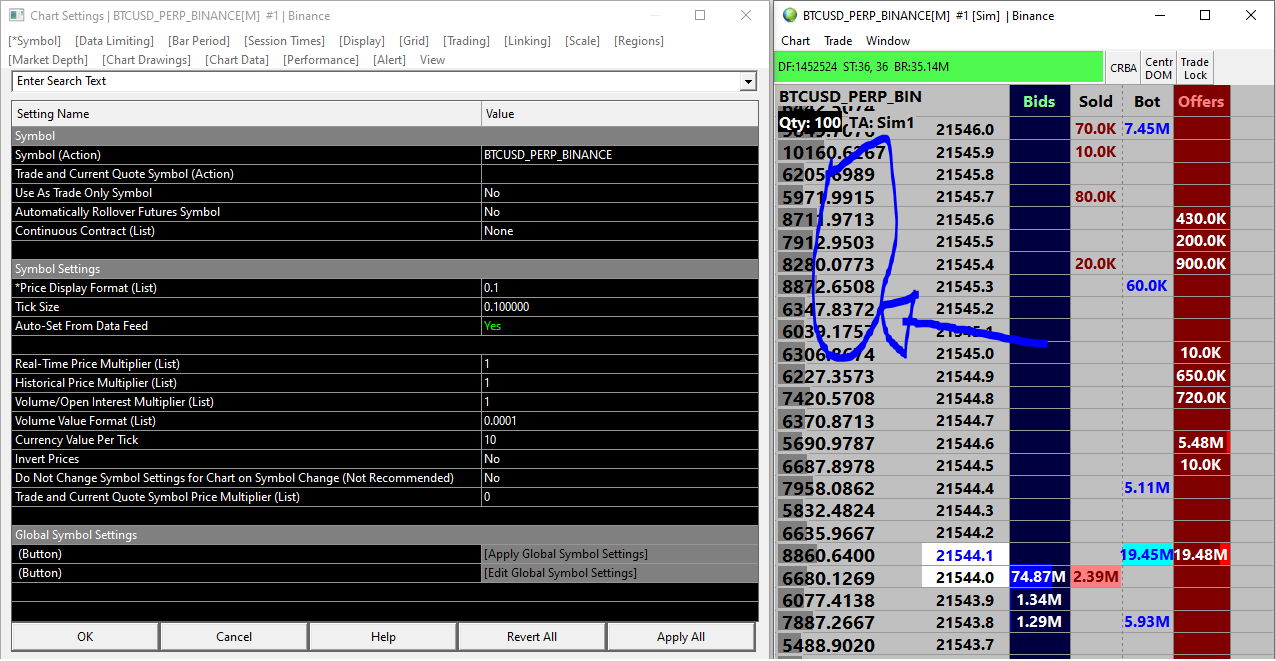Click the 21544.1 price cell
The image size is (1276, 661).
(965, 555)
